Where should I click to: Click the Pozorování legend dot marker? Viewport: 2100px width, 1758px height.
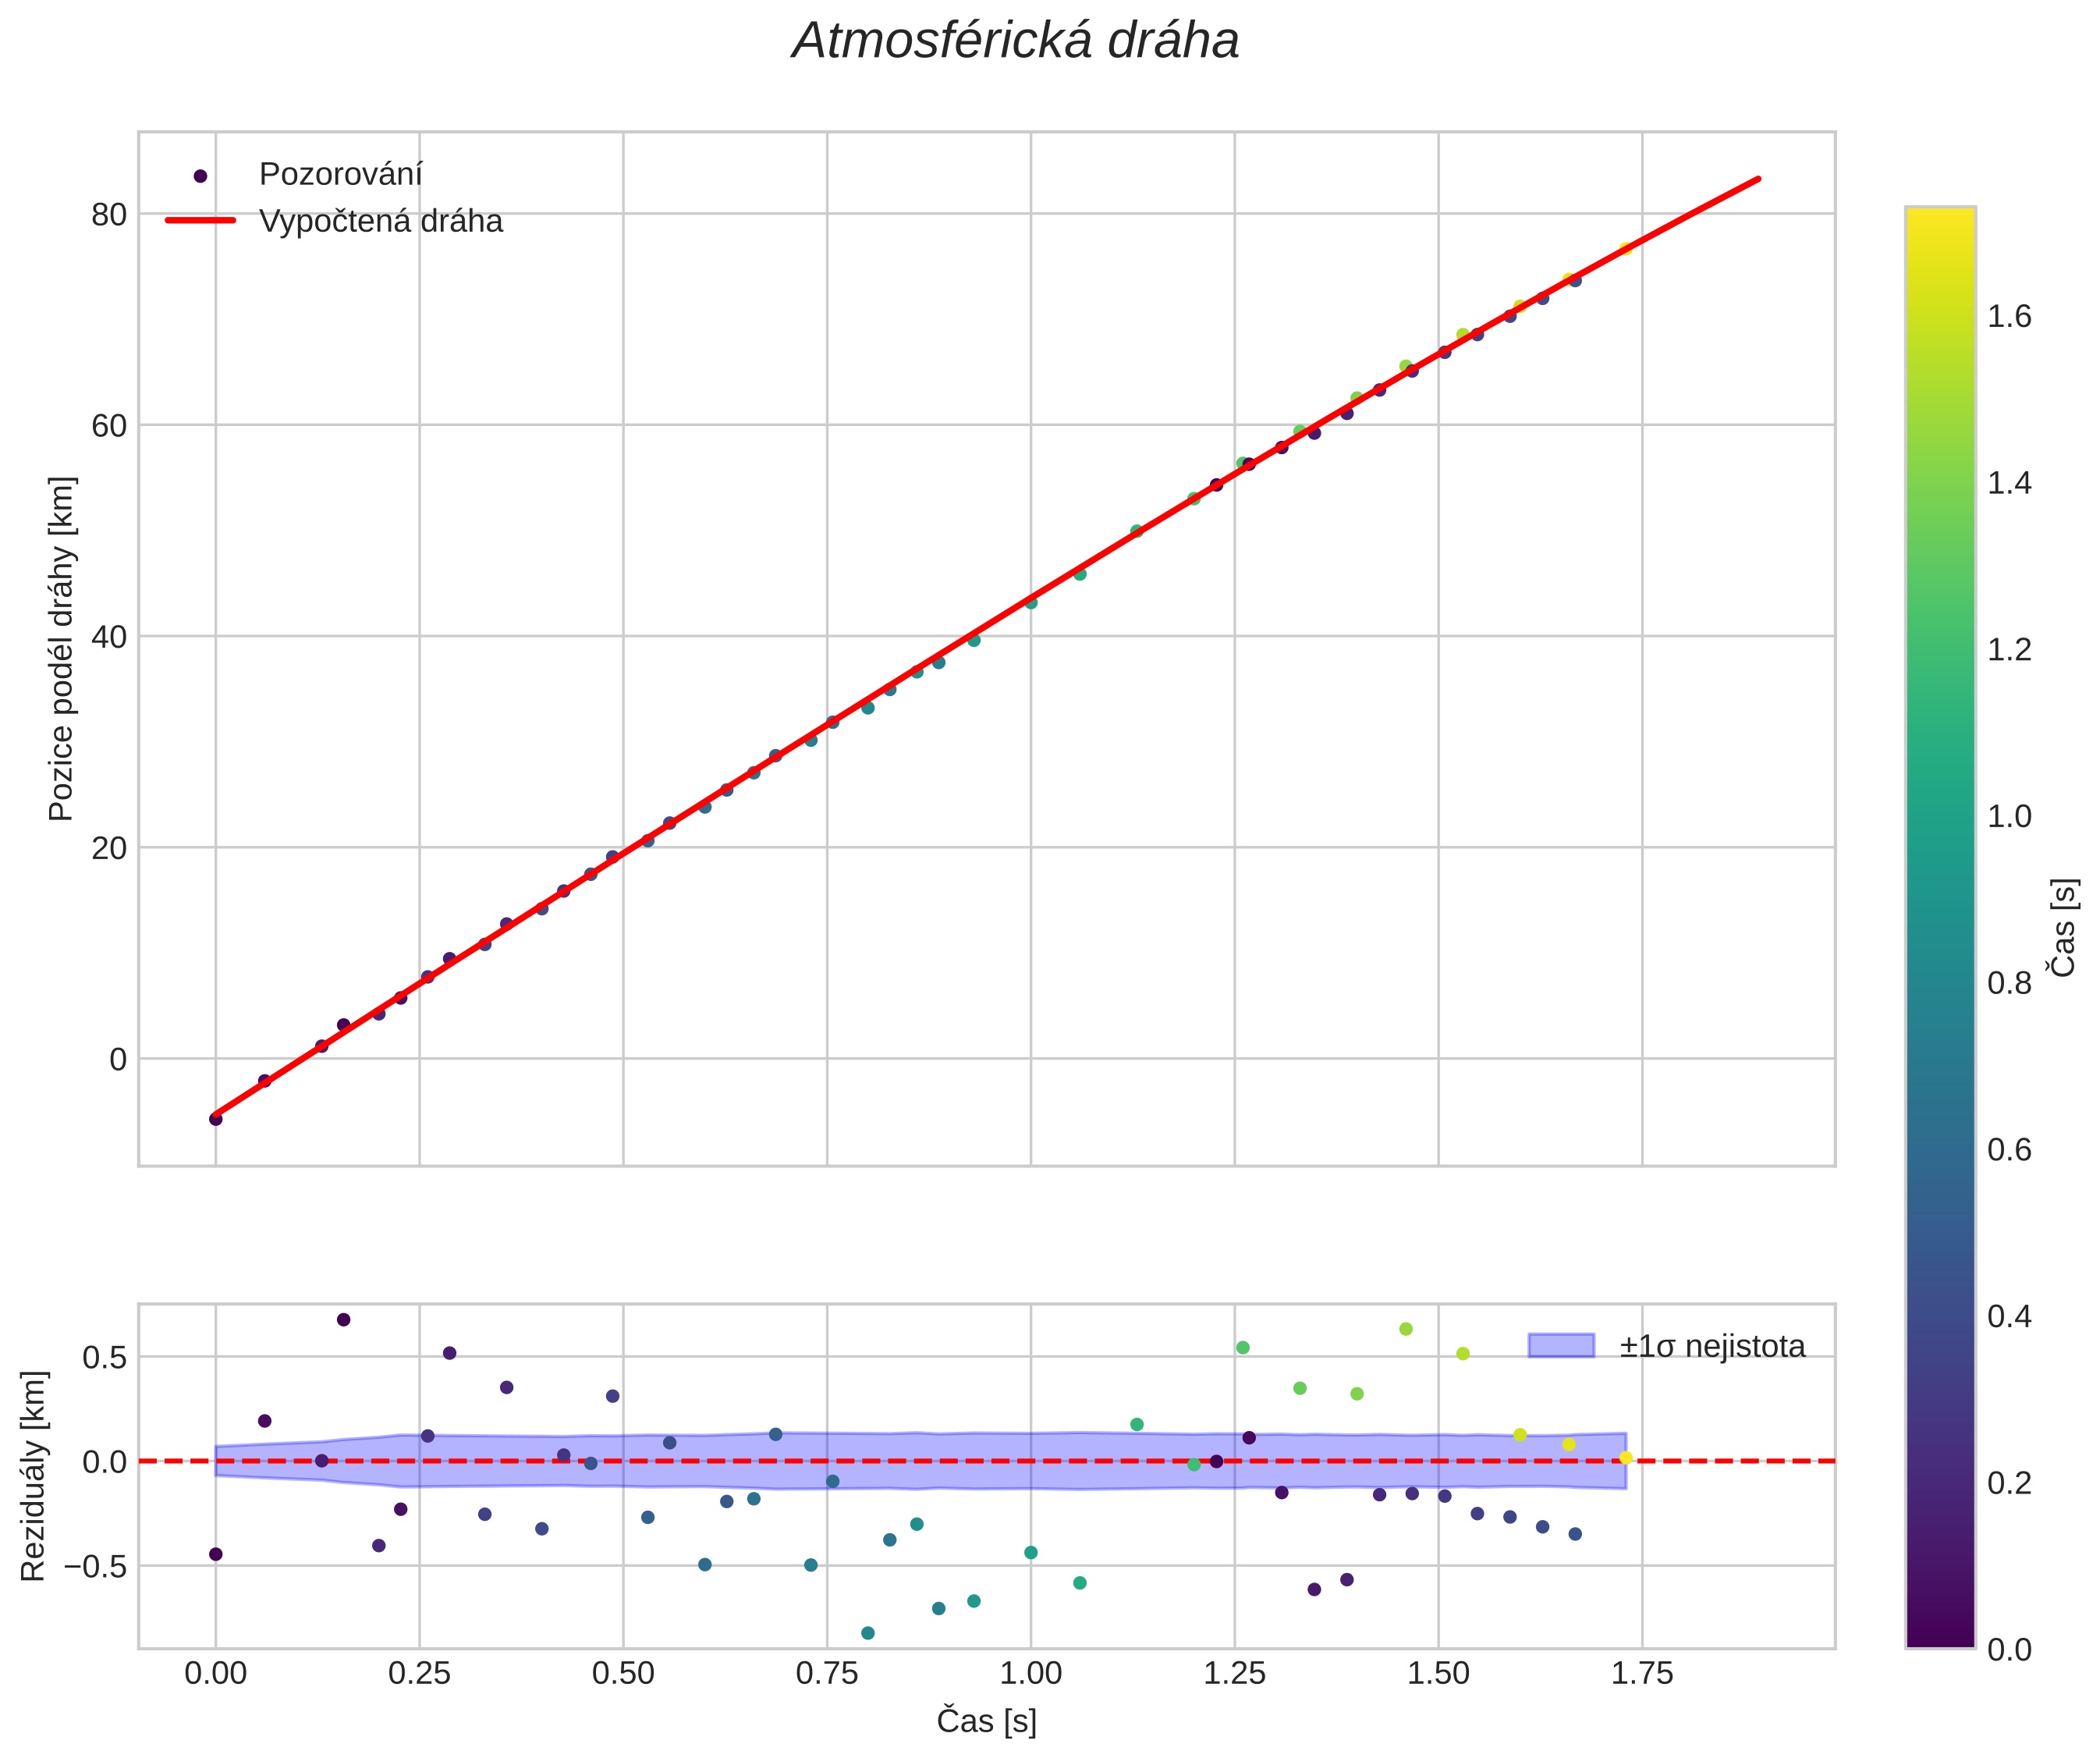(200, 176)
